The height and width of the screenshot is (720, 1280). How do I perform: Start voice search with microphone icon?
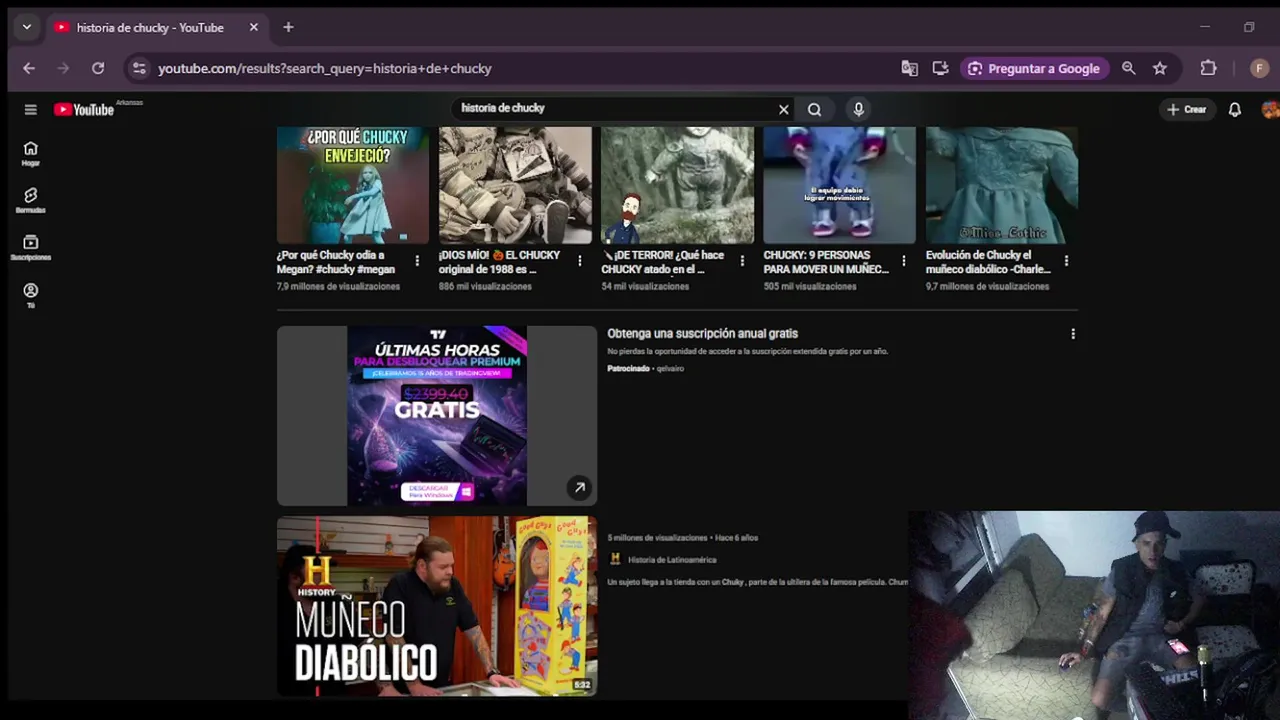pos(858,109)
